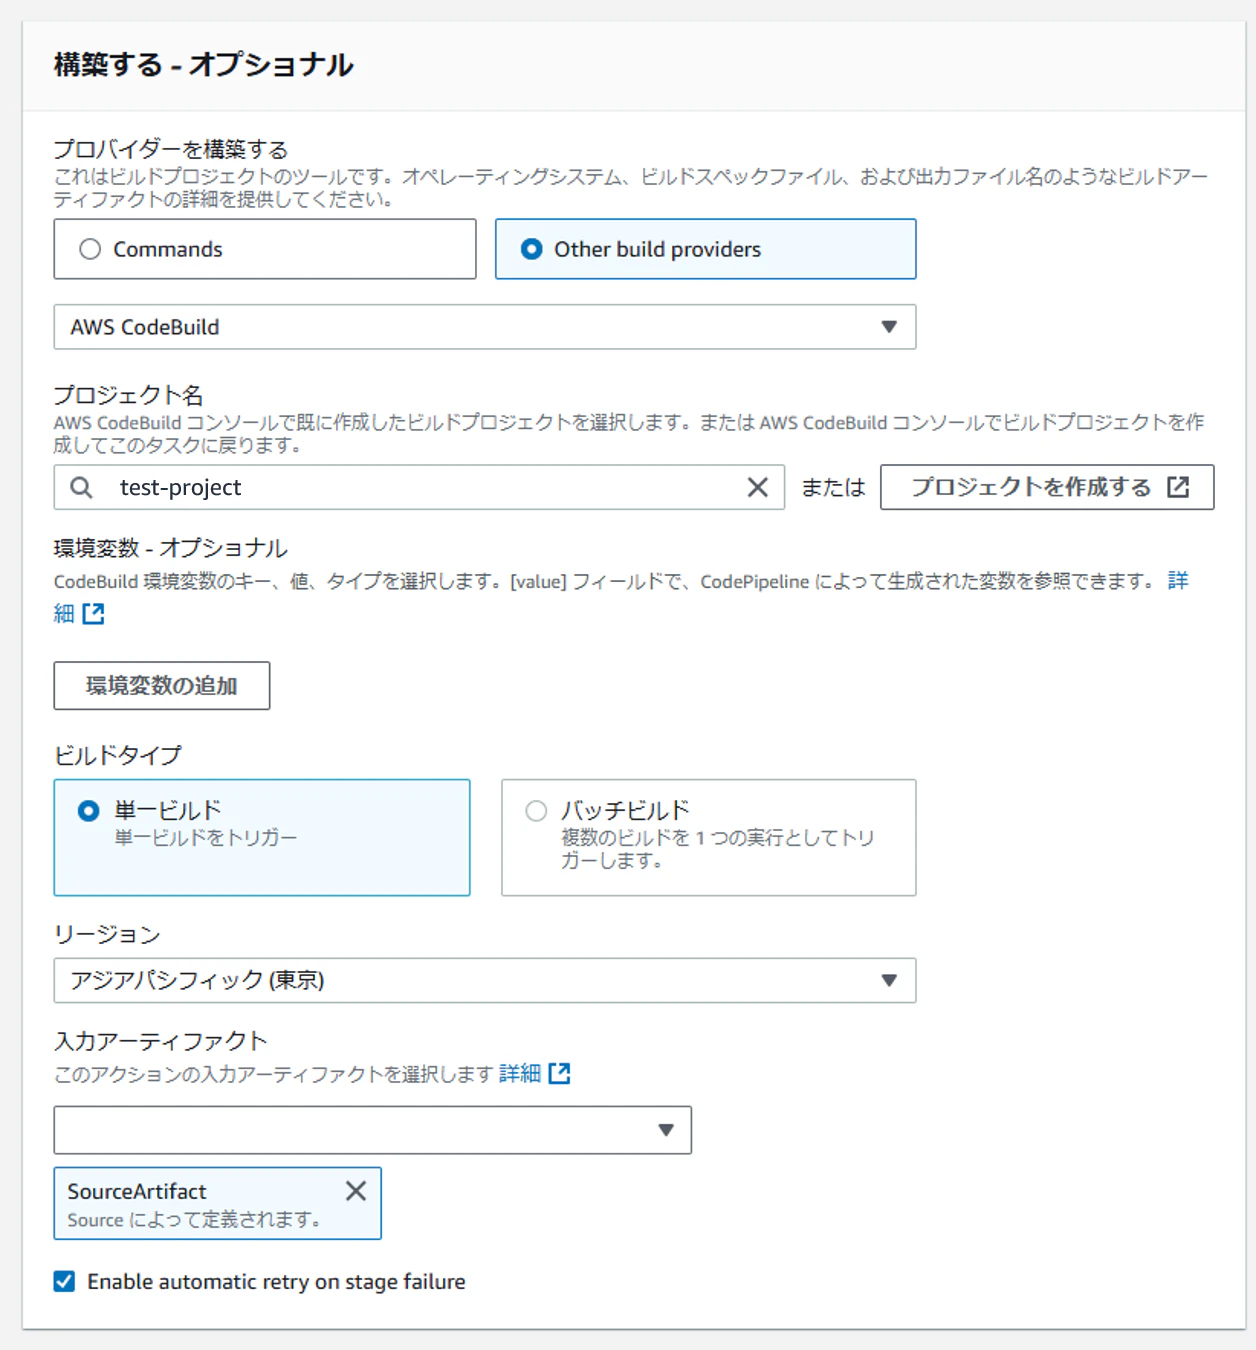Select the Commands build provider radio
Image resolution: width=1256 pixels, height=1350 pixels.
click(90, 249)
